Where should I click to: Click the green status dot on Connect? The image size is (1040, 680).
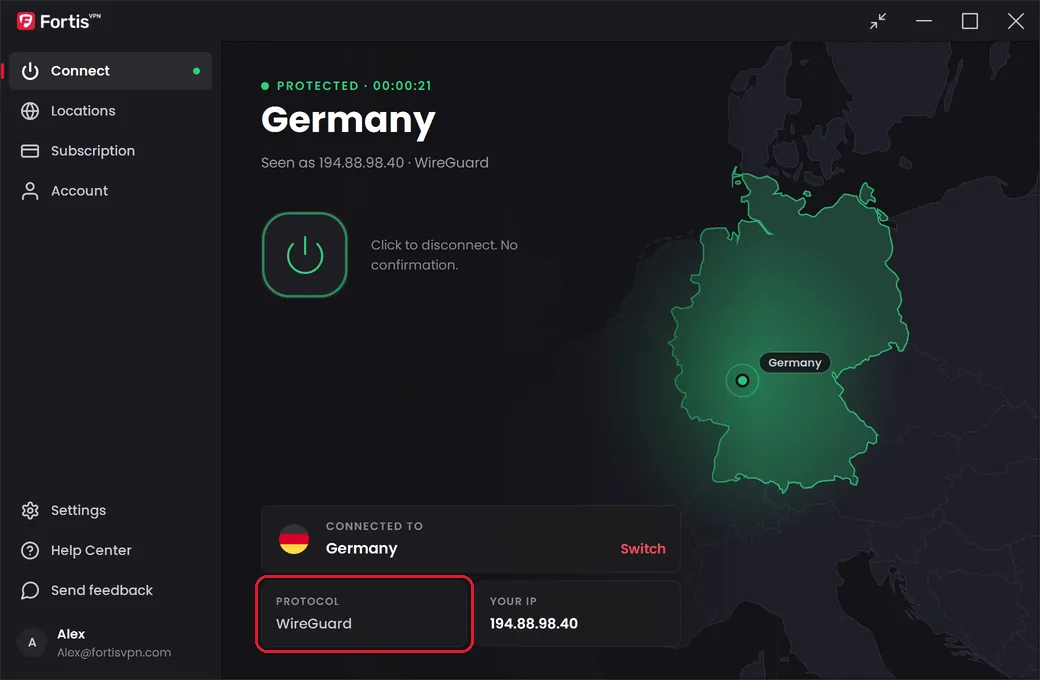(196, 71)
